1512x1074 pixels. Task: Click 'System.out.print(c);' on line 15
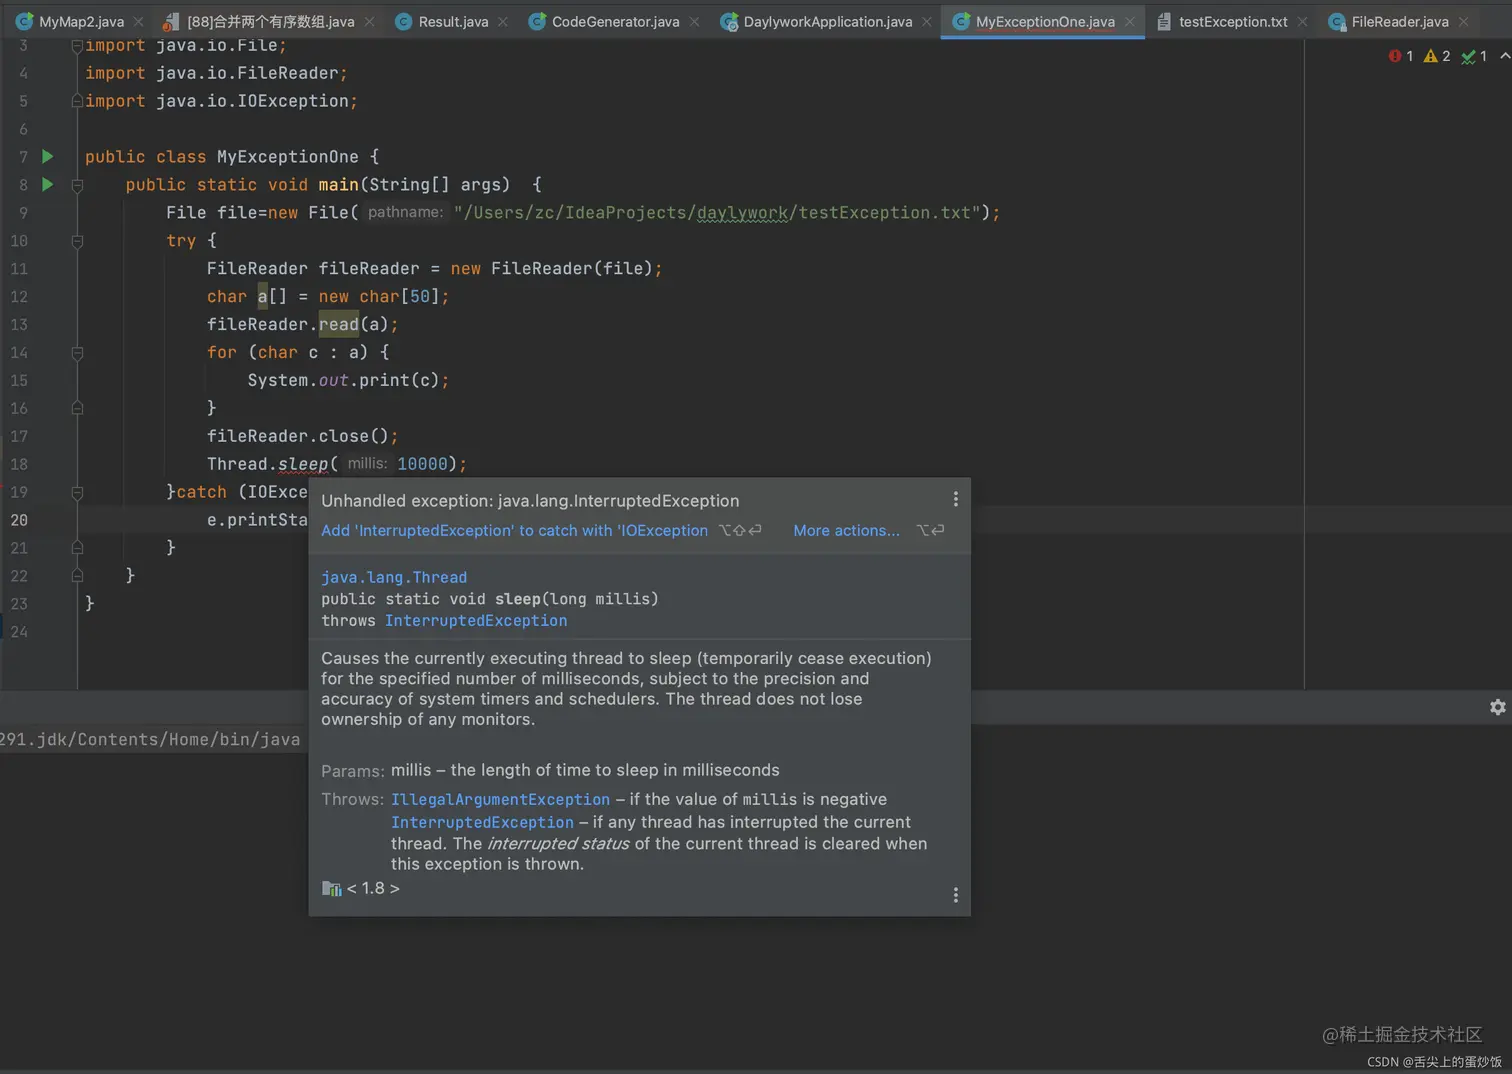[348, 380]
